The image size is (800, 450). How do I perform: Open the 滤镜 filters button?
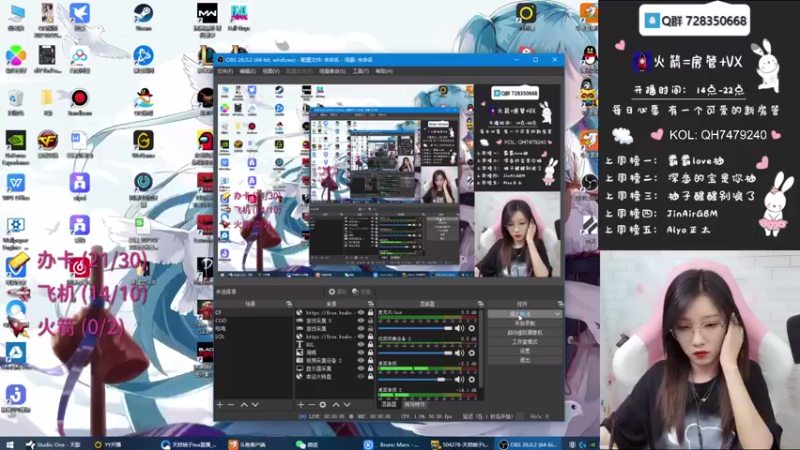point(361,292)
